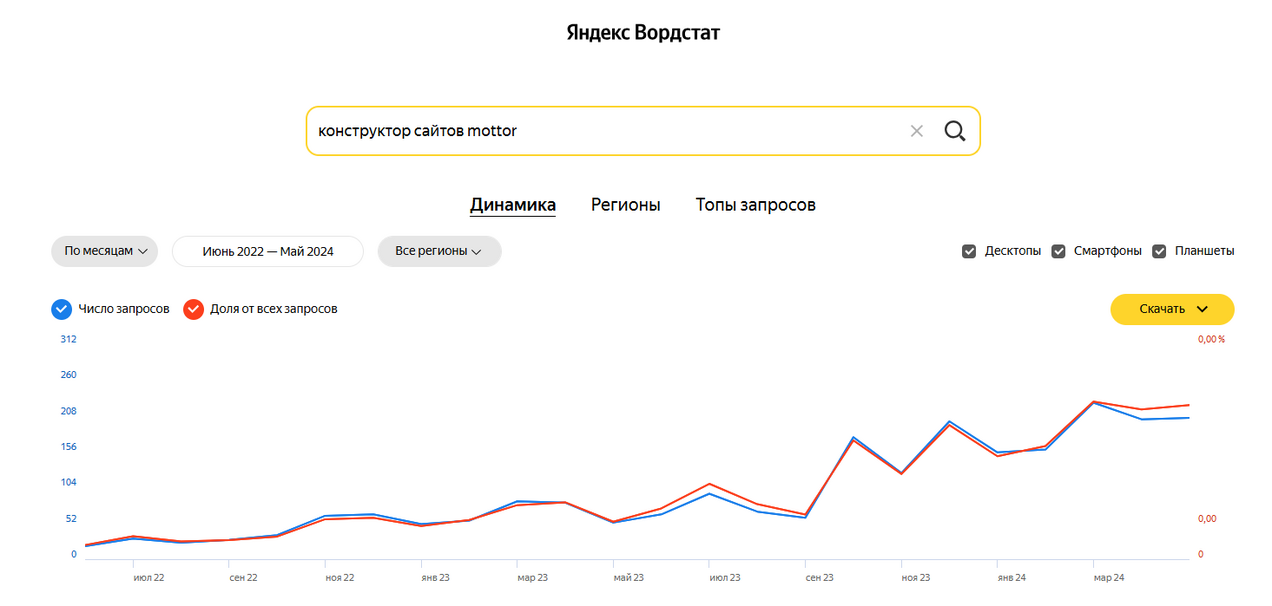Switch to the Регионы tab
The width and height of the screenshot is (1272, 606).
pos(626,205)
